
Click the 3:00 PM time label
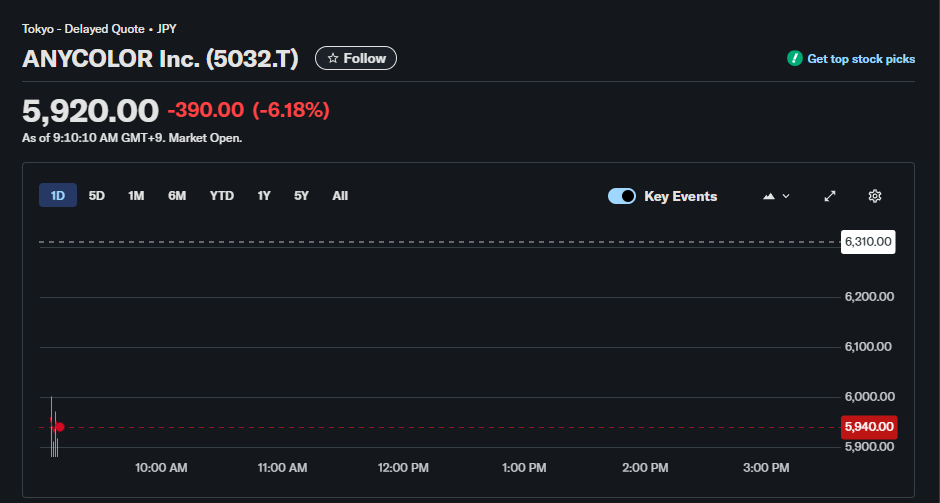coord(766,468)
